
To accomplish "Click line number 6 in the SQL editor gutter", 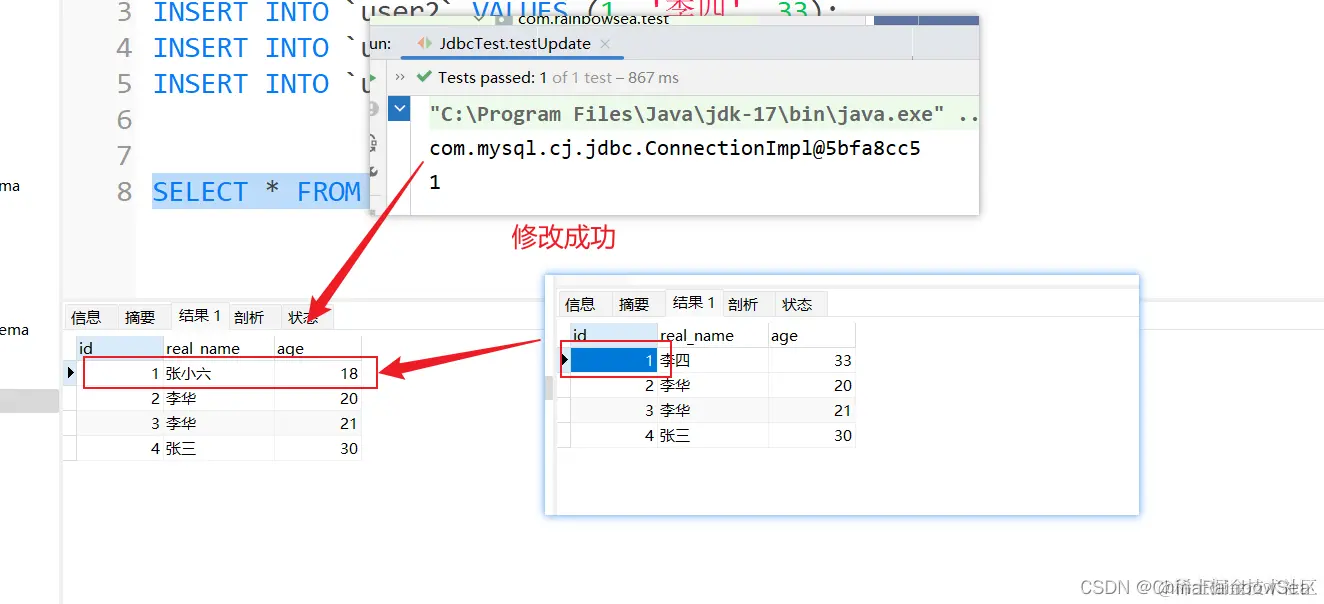I will coord(124,120).
